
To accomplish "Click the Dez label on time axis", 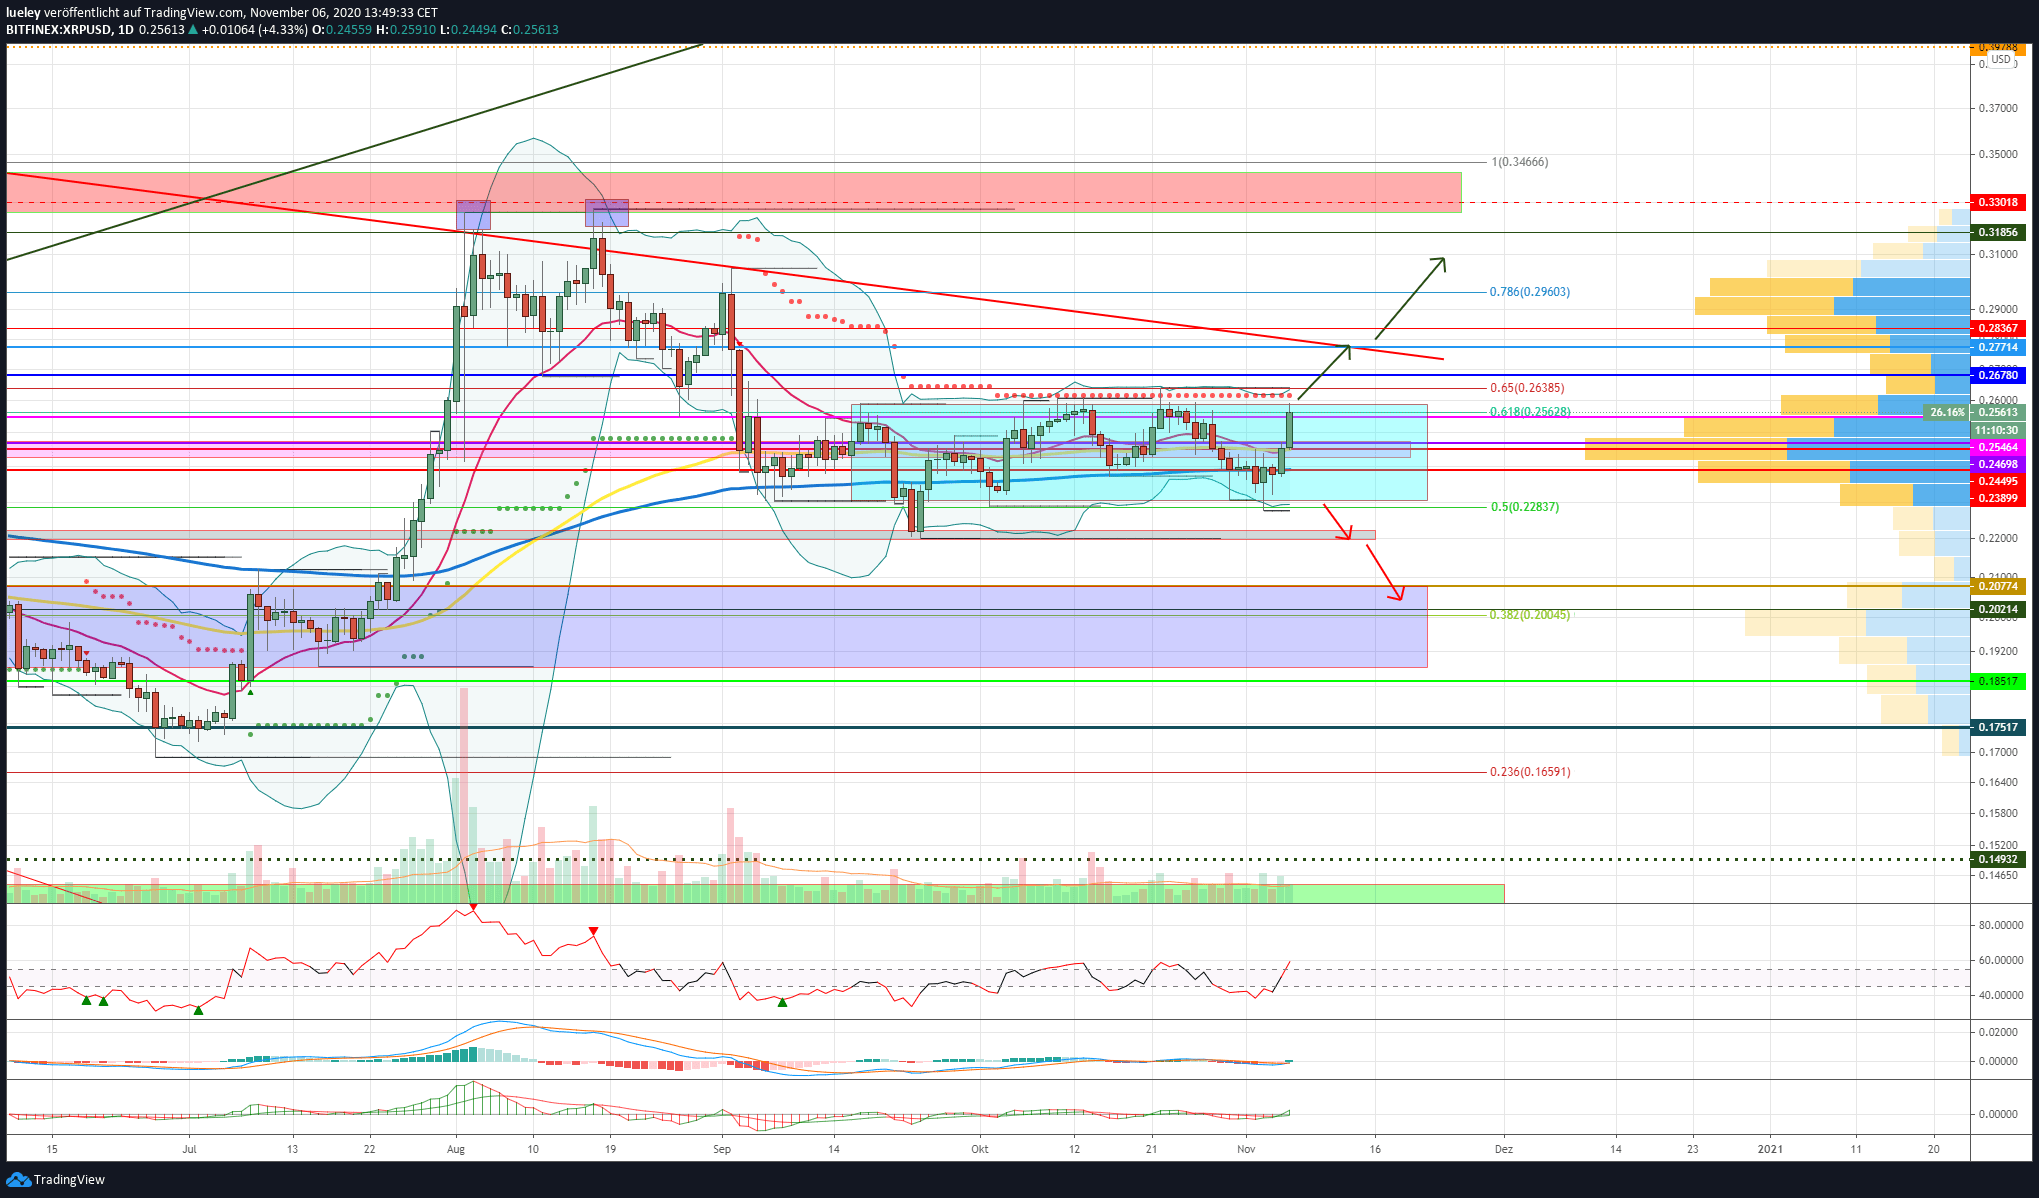I will [x=1504, y=1149].
